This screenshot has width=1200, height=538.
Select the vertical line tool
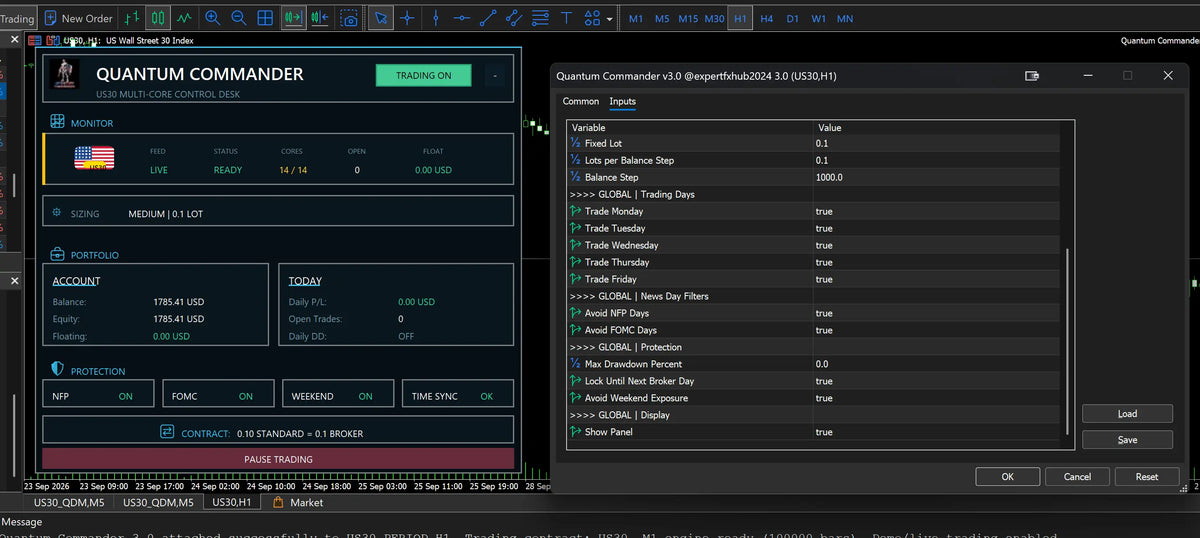tap(435, 18)
